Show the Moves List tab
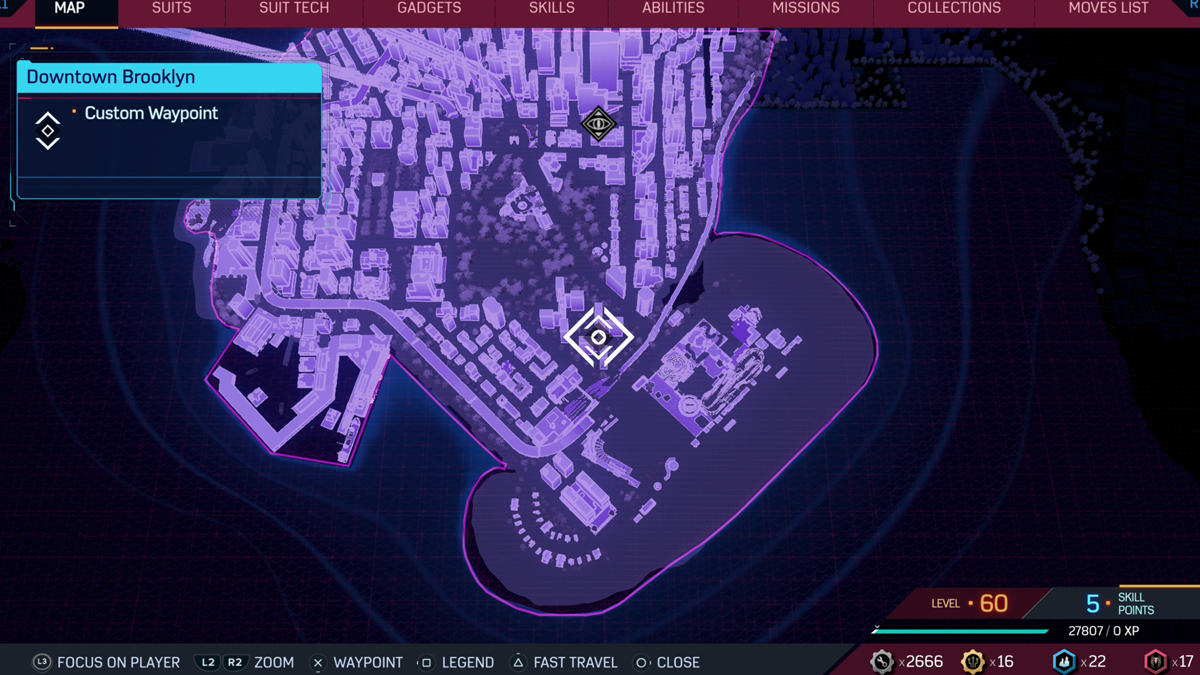The image size is (1200, 675). (x=1108, y=9)
